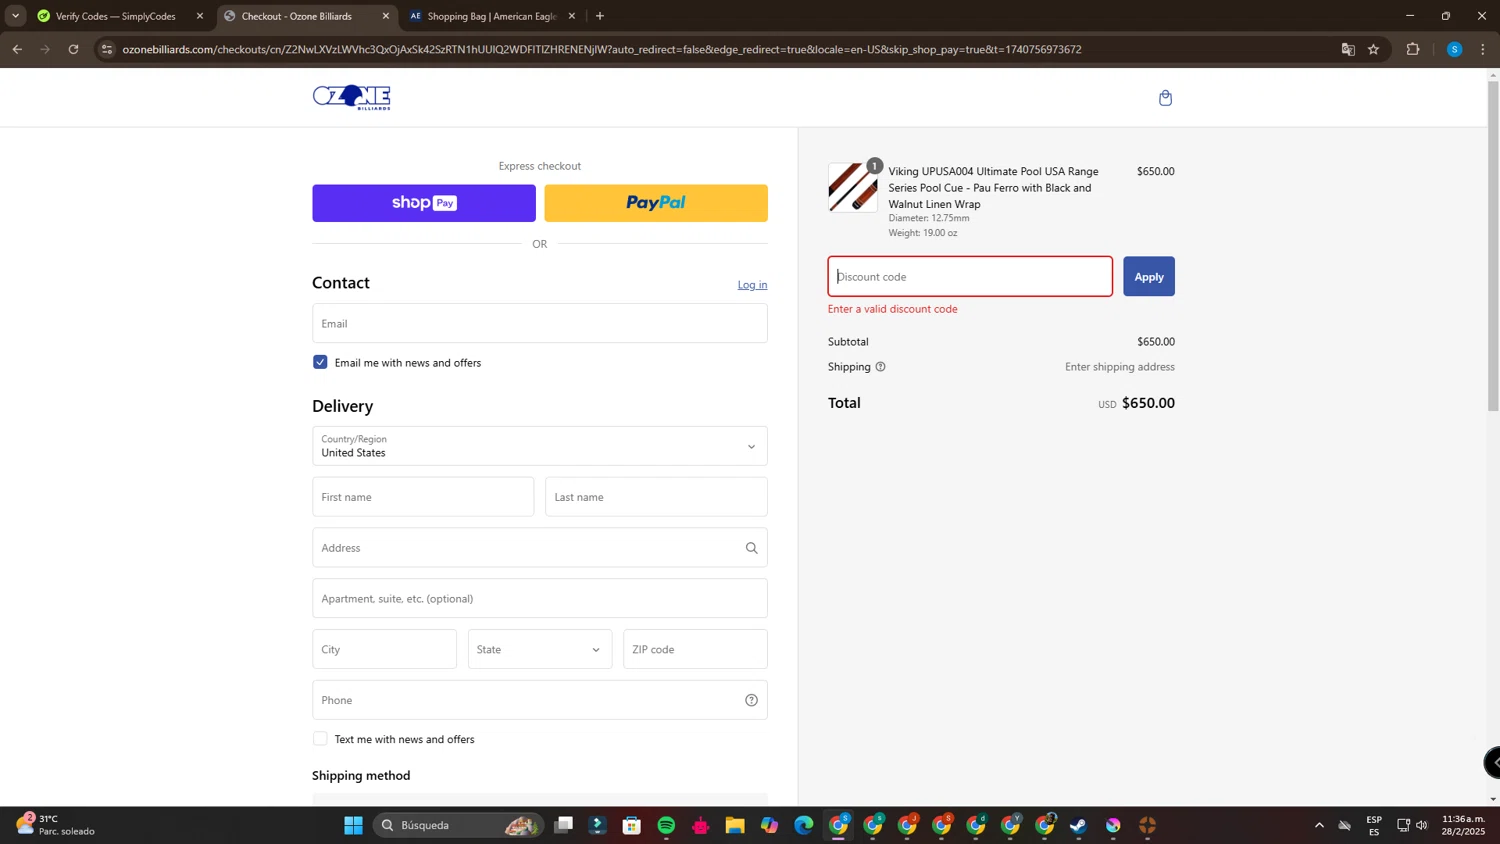This screenshot has height=844, width=1500.
Task: Click the Discount code field
Action: [970, 276]
